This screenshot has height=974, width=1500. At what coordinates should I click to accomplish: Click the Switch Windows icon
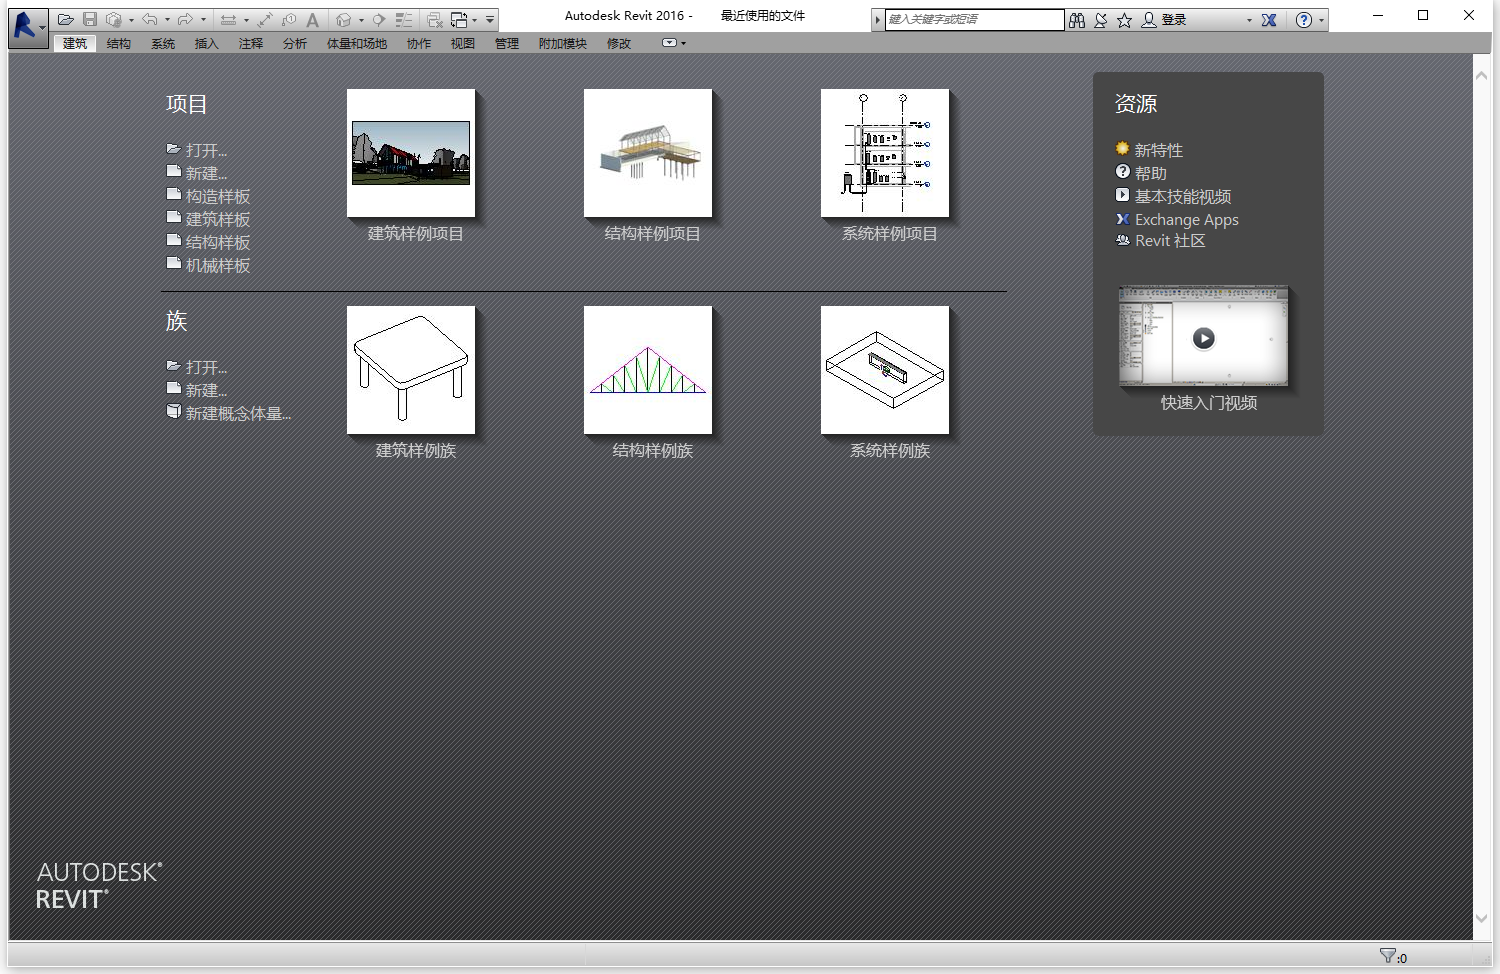459,20
